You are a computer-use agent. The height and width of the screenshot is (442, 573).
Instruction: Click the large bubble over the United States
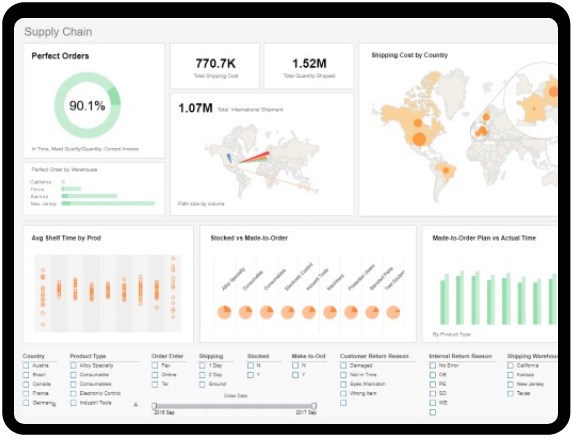420,139
